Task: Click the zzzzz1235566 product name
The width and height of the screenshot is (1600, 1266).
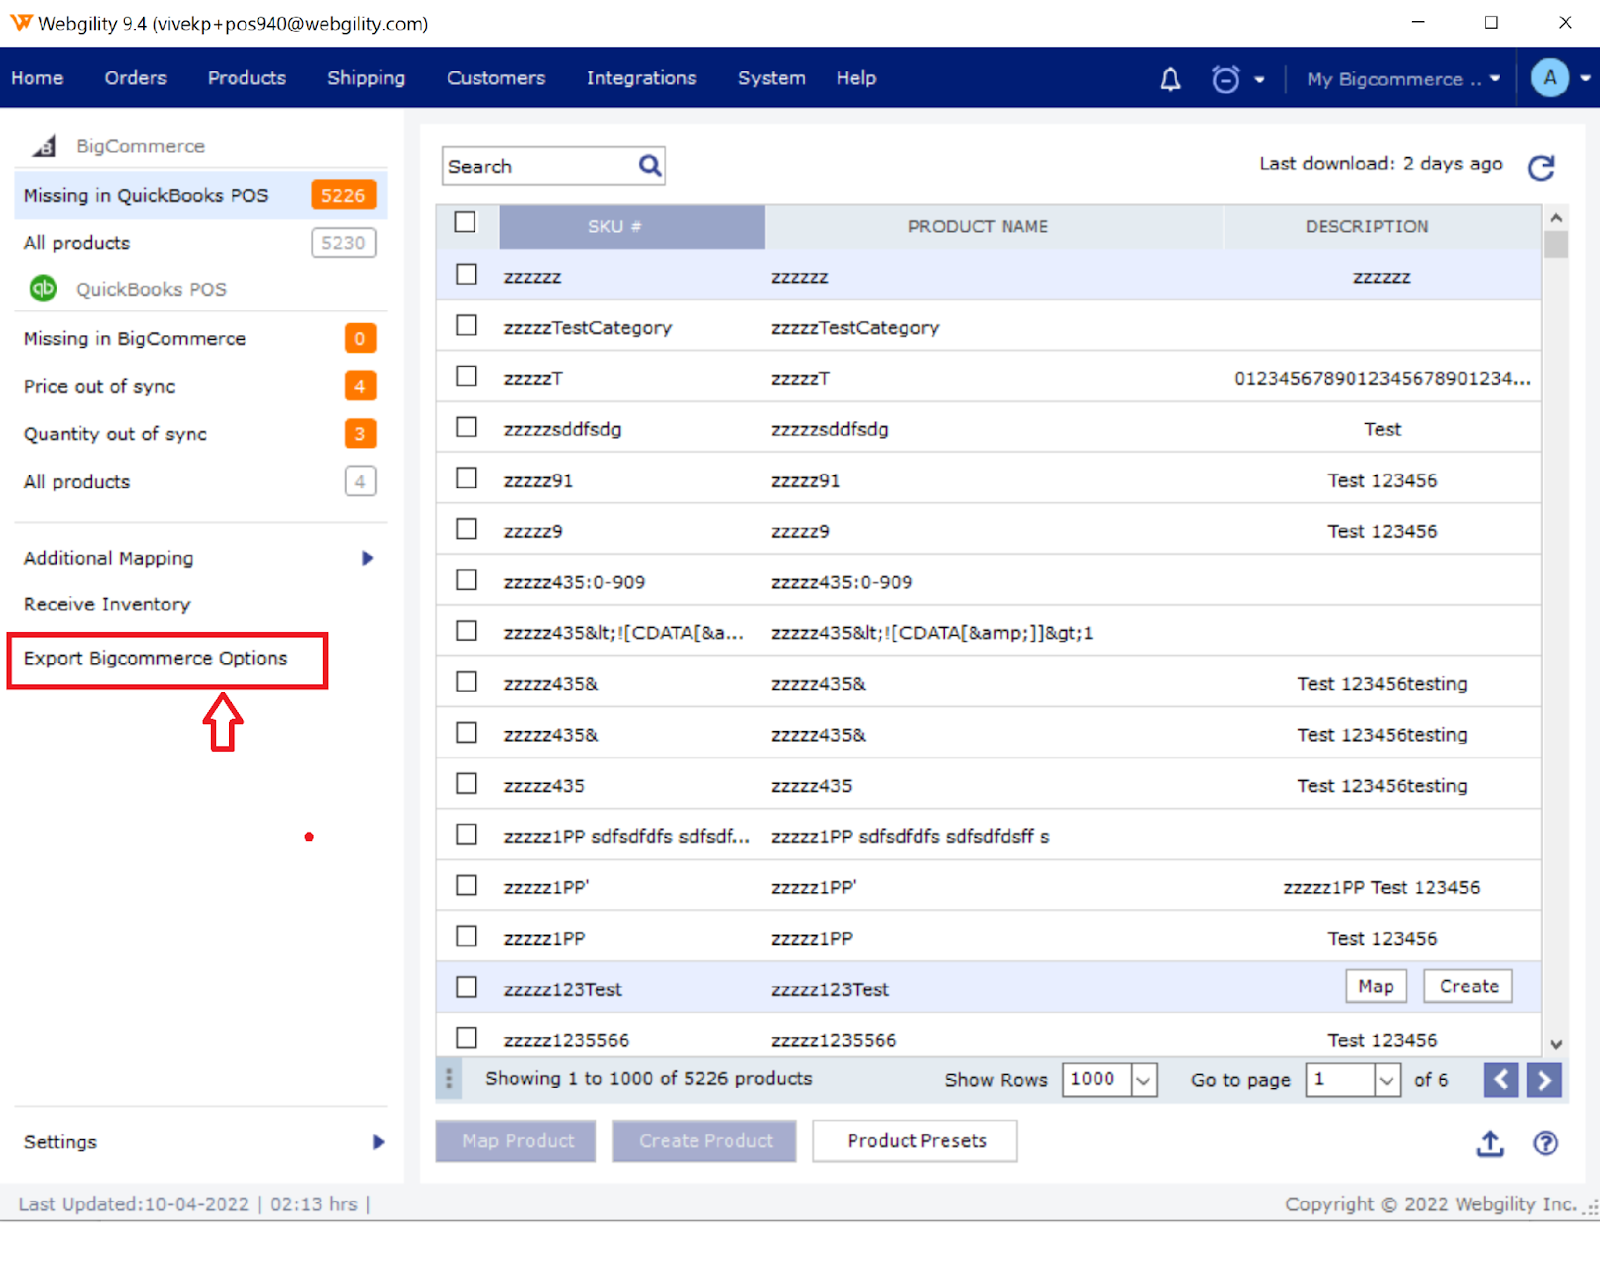Action: click(x=833, y=1040)
